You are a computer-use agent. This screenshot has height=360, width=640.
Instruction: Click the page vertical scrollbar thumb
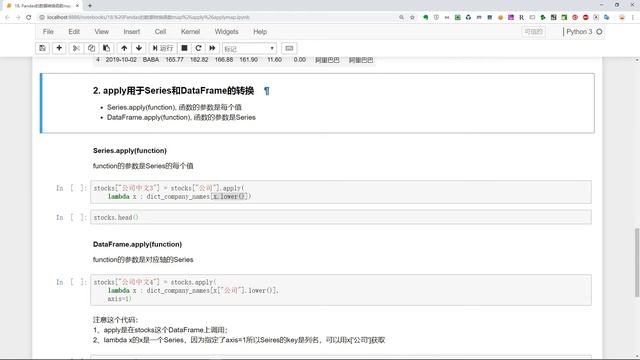pyautogui.click(x=637, y=263)
